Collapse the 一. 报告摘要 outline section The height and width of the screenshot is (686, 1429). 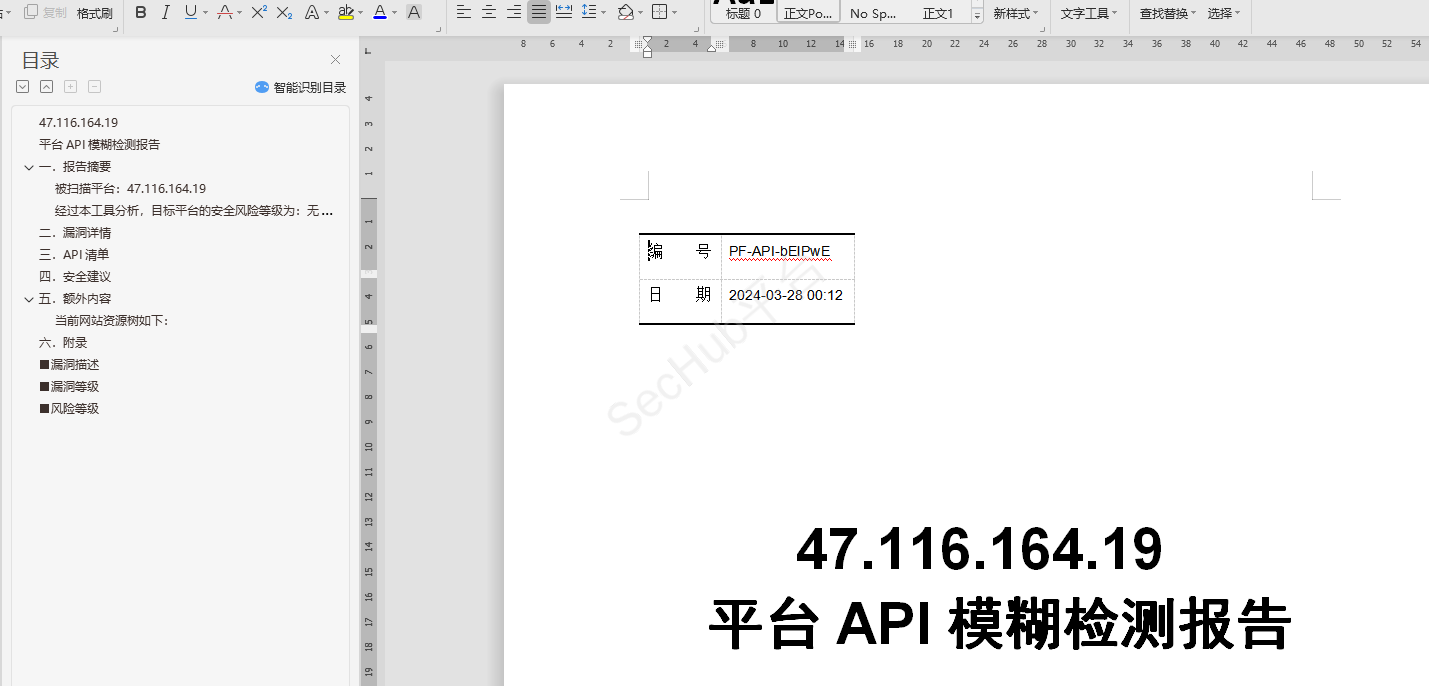pos(29,167)
